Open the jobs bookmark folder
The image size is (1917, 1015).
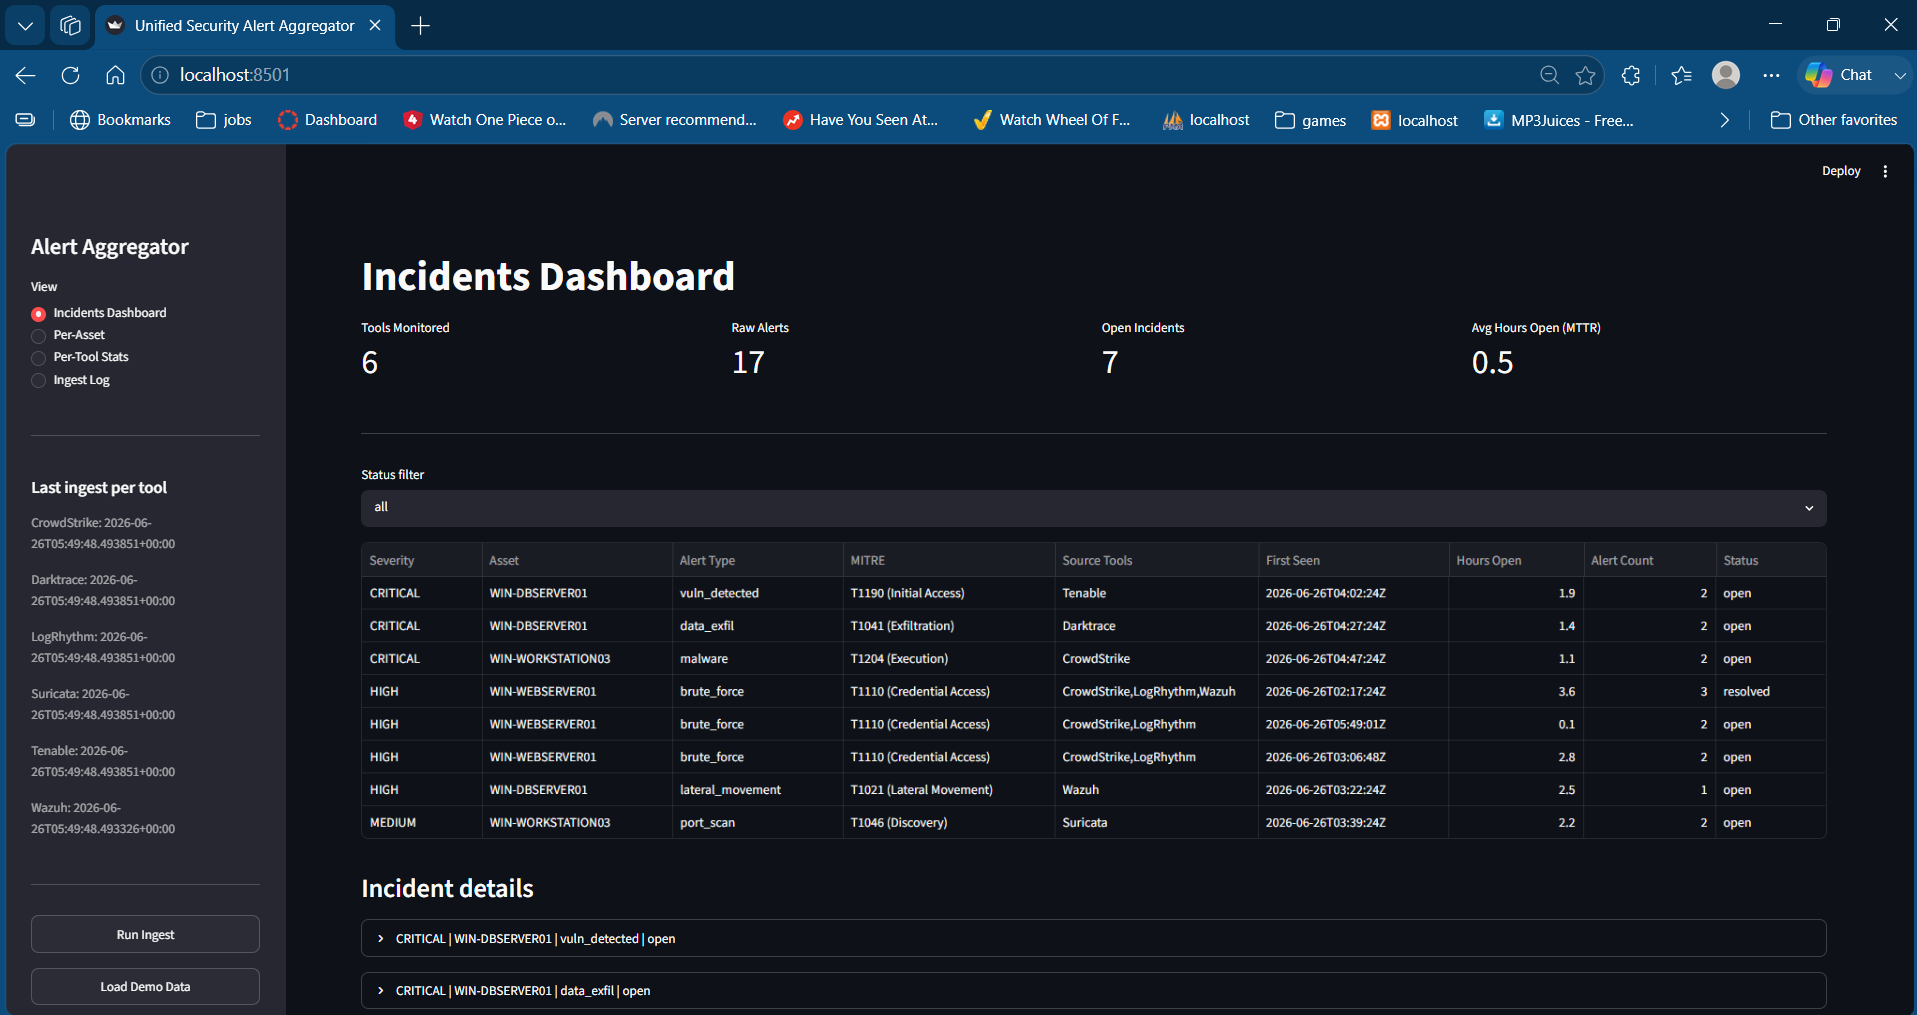pyautogui.click(x=224, y=120)
